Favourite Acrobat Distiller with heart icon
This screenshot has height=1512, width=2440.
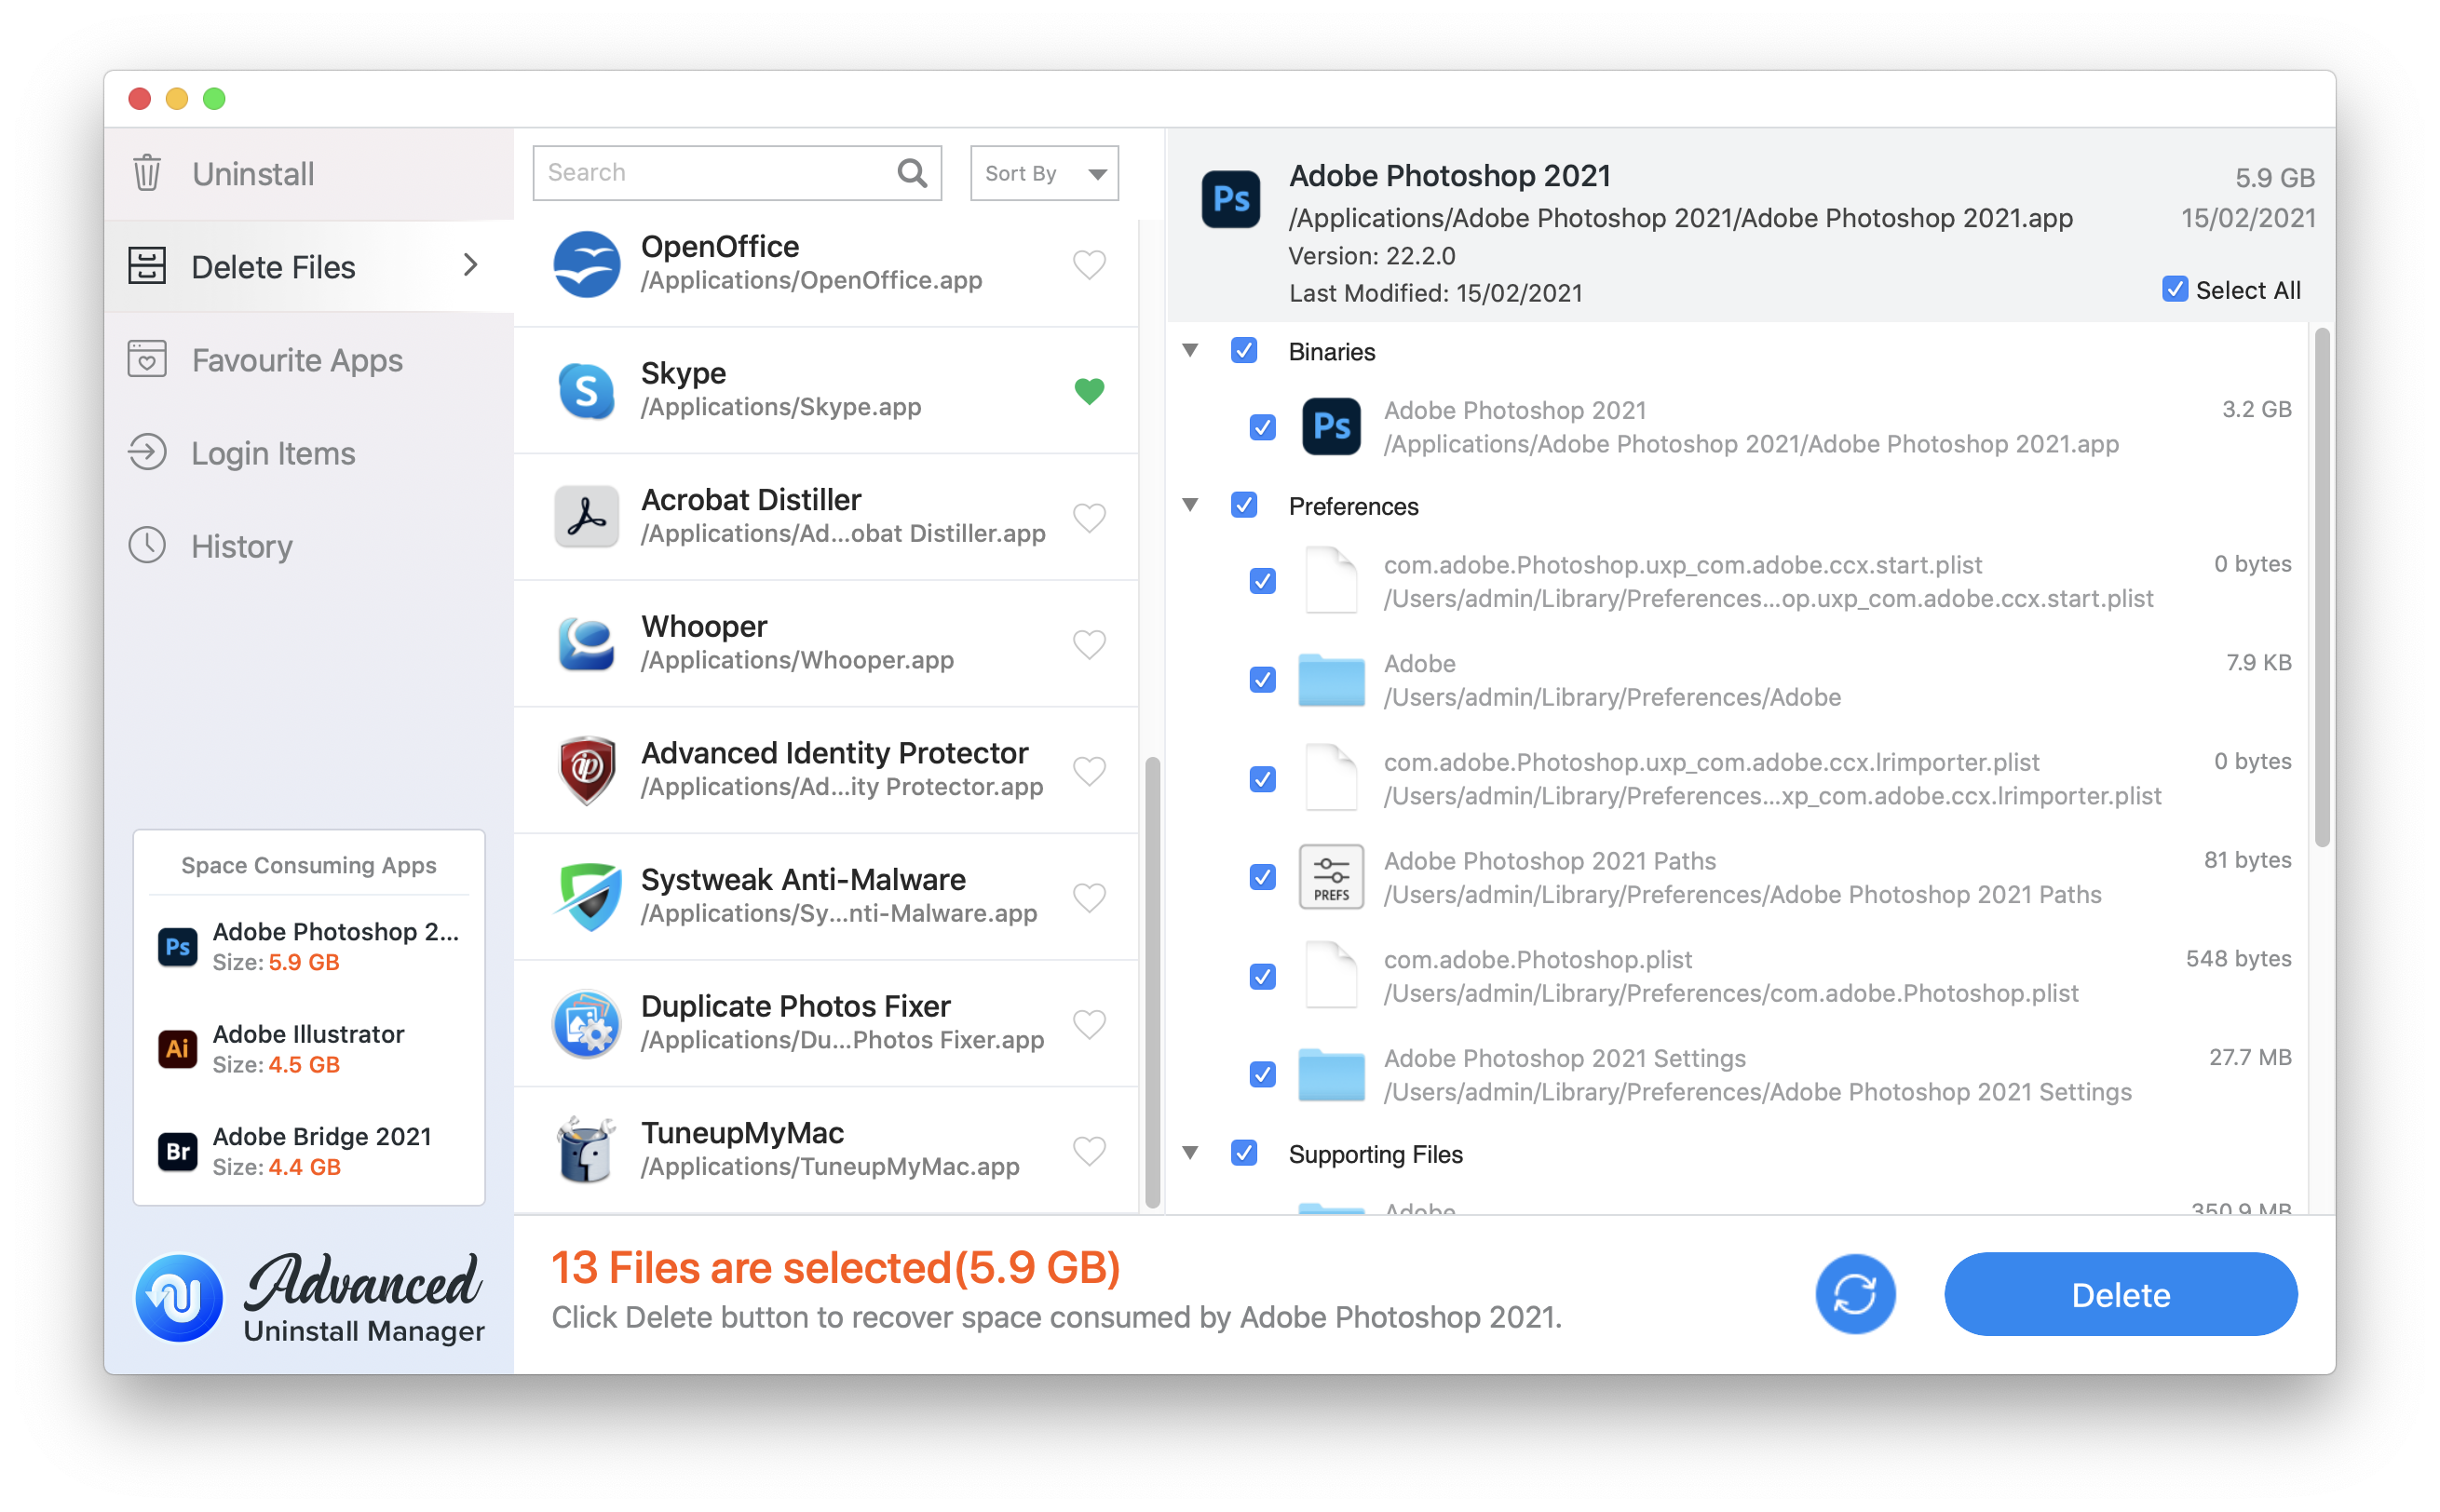point(1089,518)
